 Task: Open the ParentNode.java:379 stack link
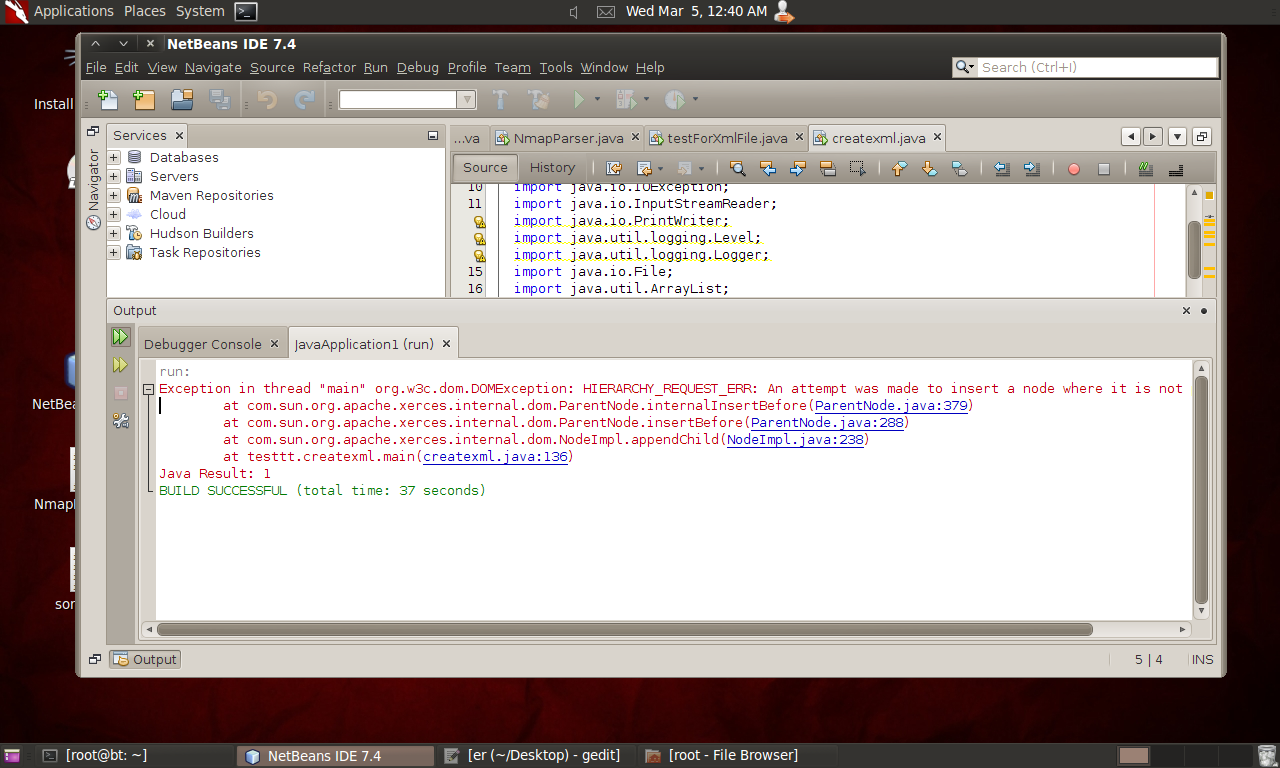tap(891, 406)
